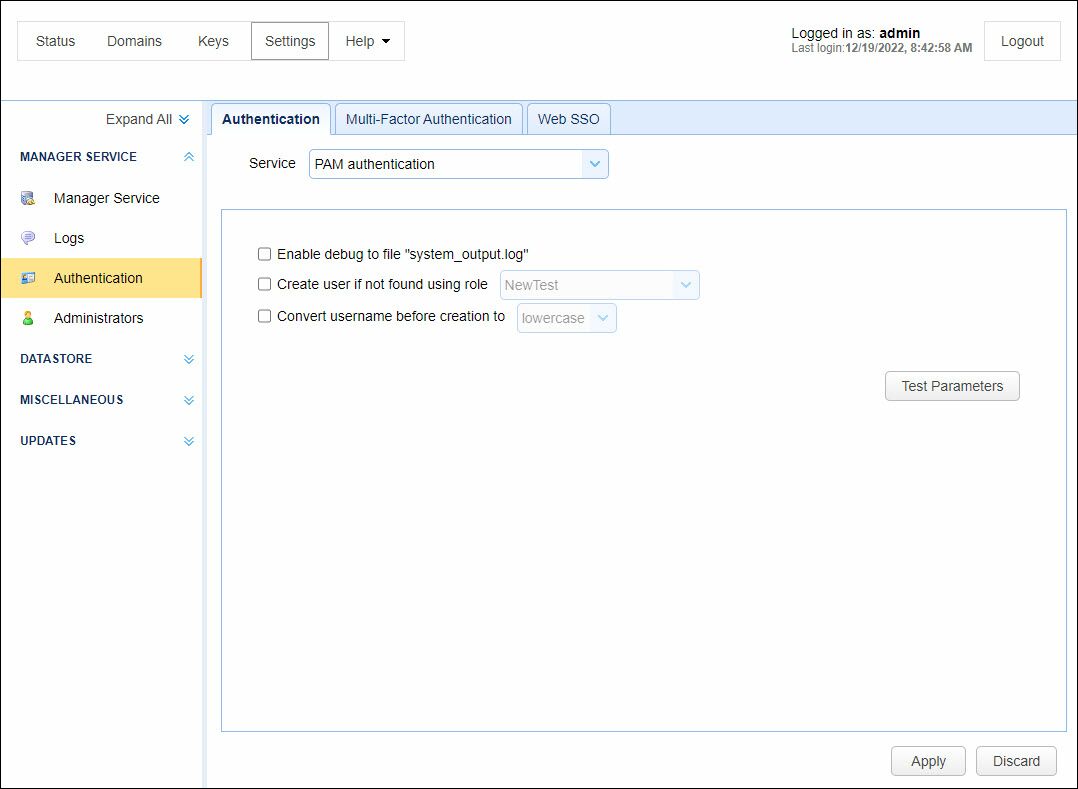Image resolution: width=1078 pixels, height=789 pixels.
Task: Open the lowercase conversion dropdown
Action: 566,318
